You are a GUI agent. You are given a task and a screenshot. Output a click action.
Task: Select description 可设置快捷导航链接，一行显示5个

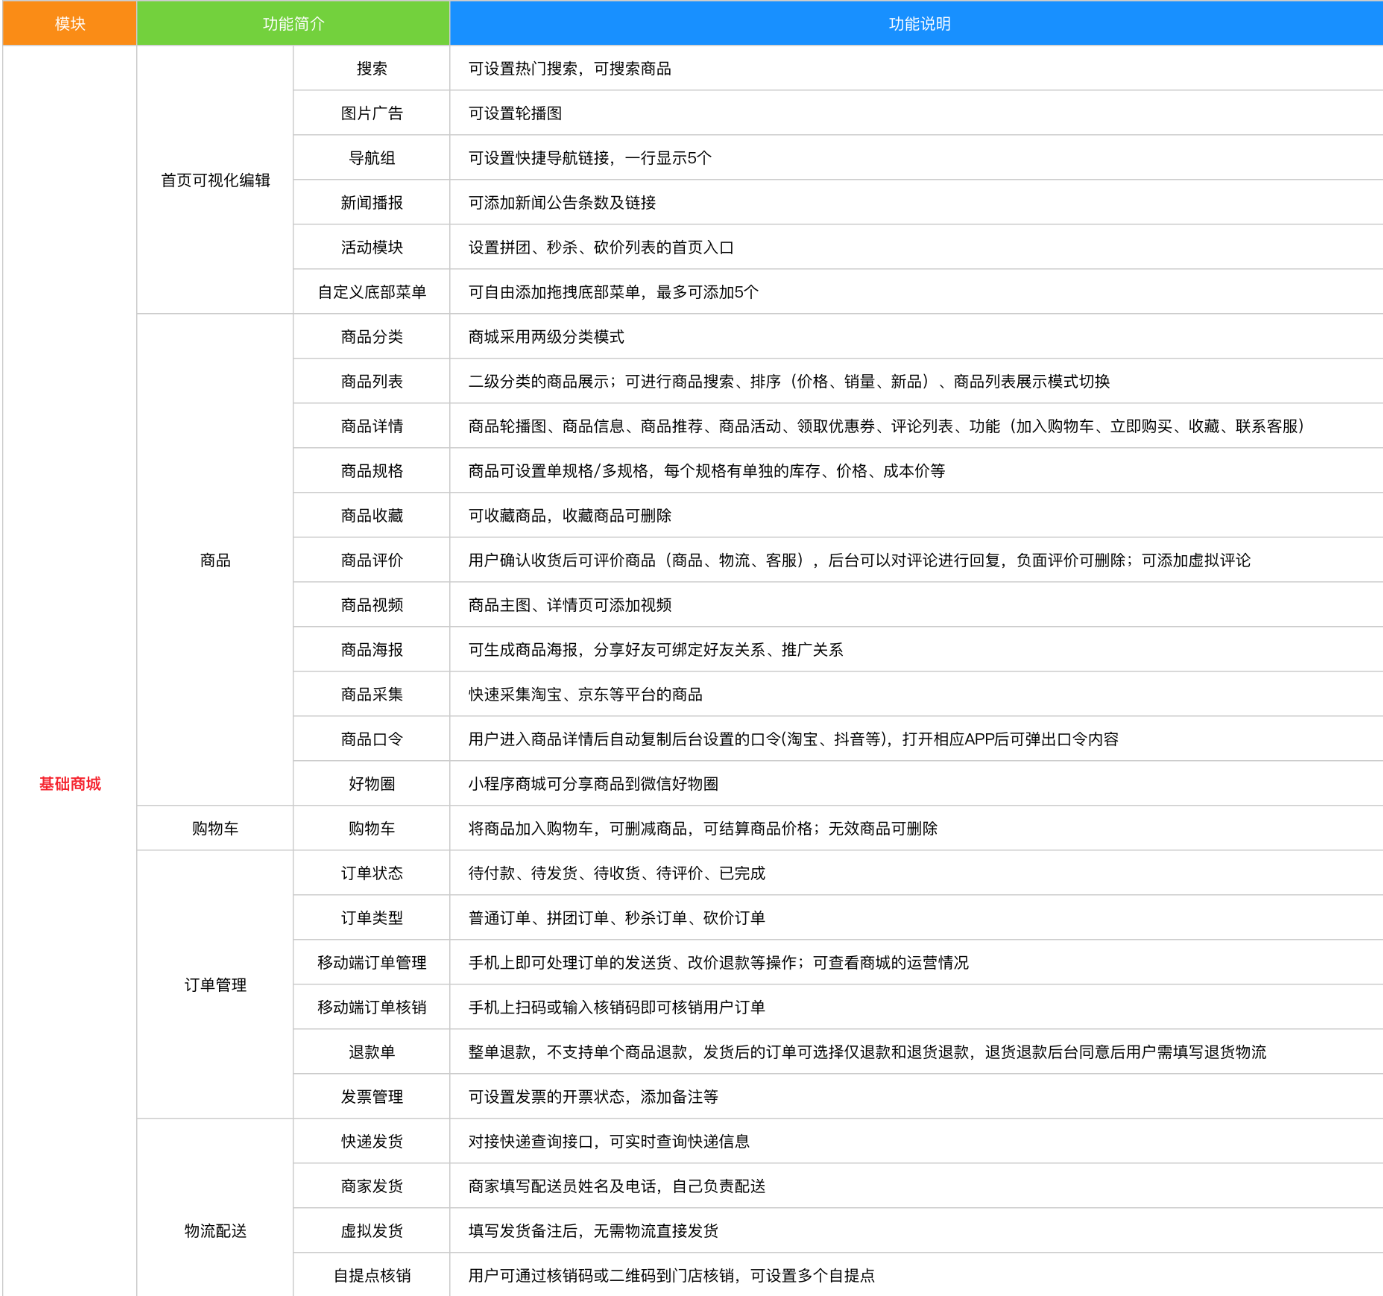[x=590, y=158]
